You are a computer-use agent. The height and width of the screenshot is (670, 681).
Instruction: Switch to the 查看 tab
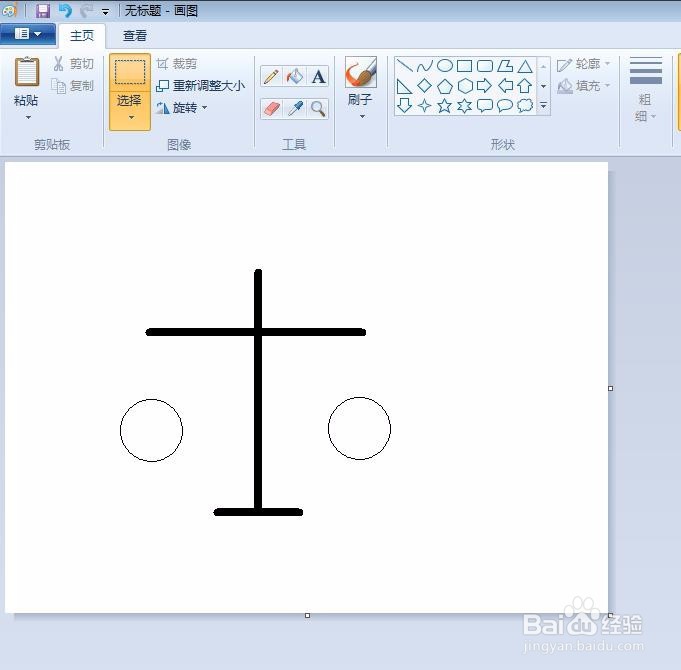pyautogui.click(x=135, y=36)
